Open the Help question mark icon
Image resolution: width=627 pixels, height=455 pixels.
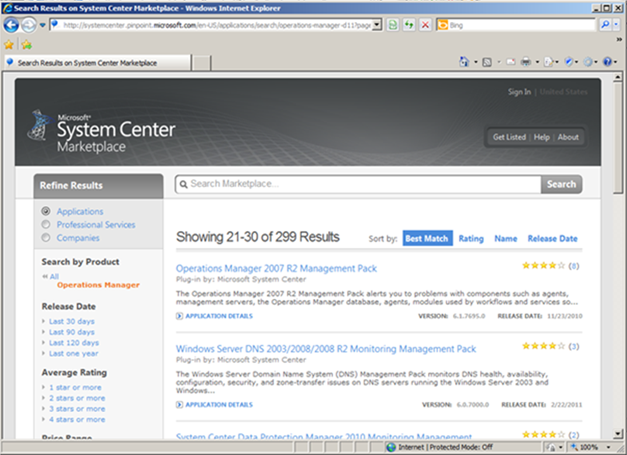[x=607, y=62]
